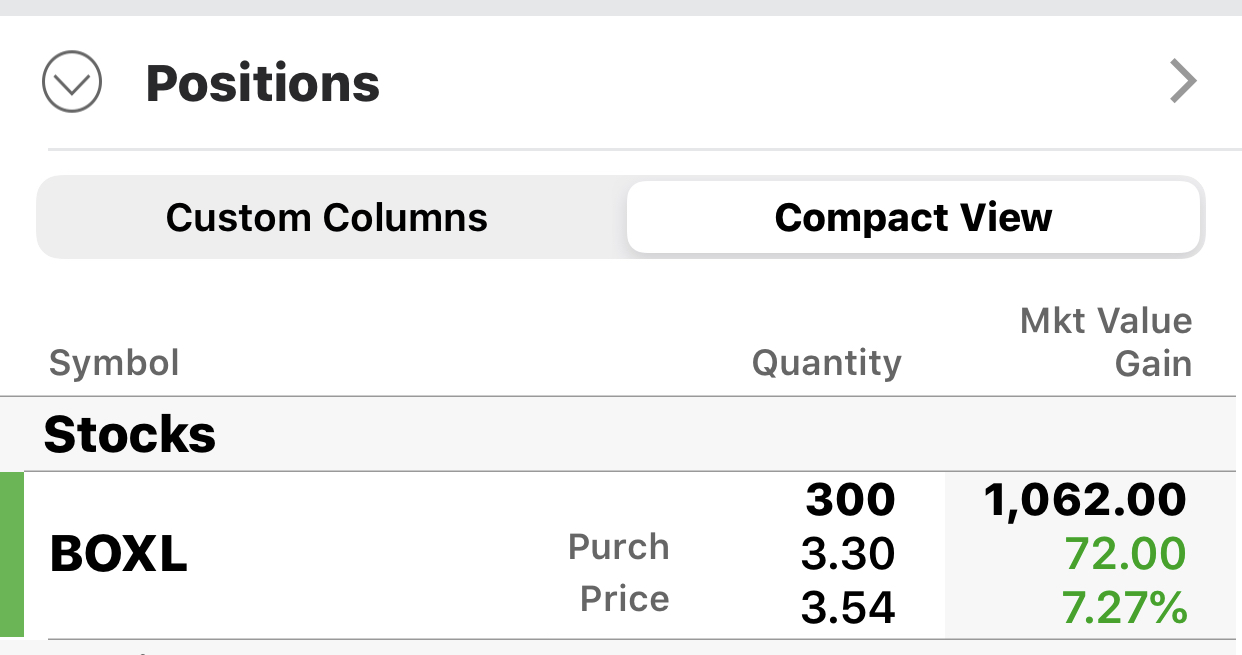
Task: Click the BOXL current price 3.54
Action: (x=848, y=607)
